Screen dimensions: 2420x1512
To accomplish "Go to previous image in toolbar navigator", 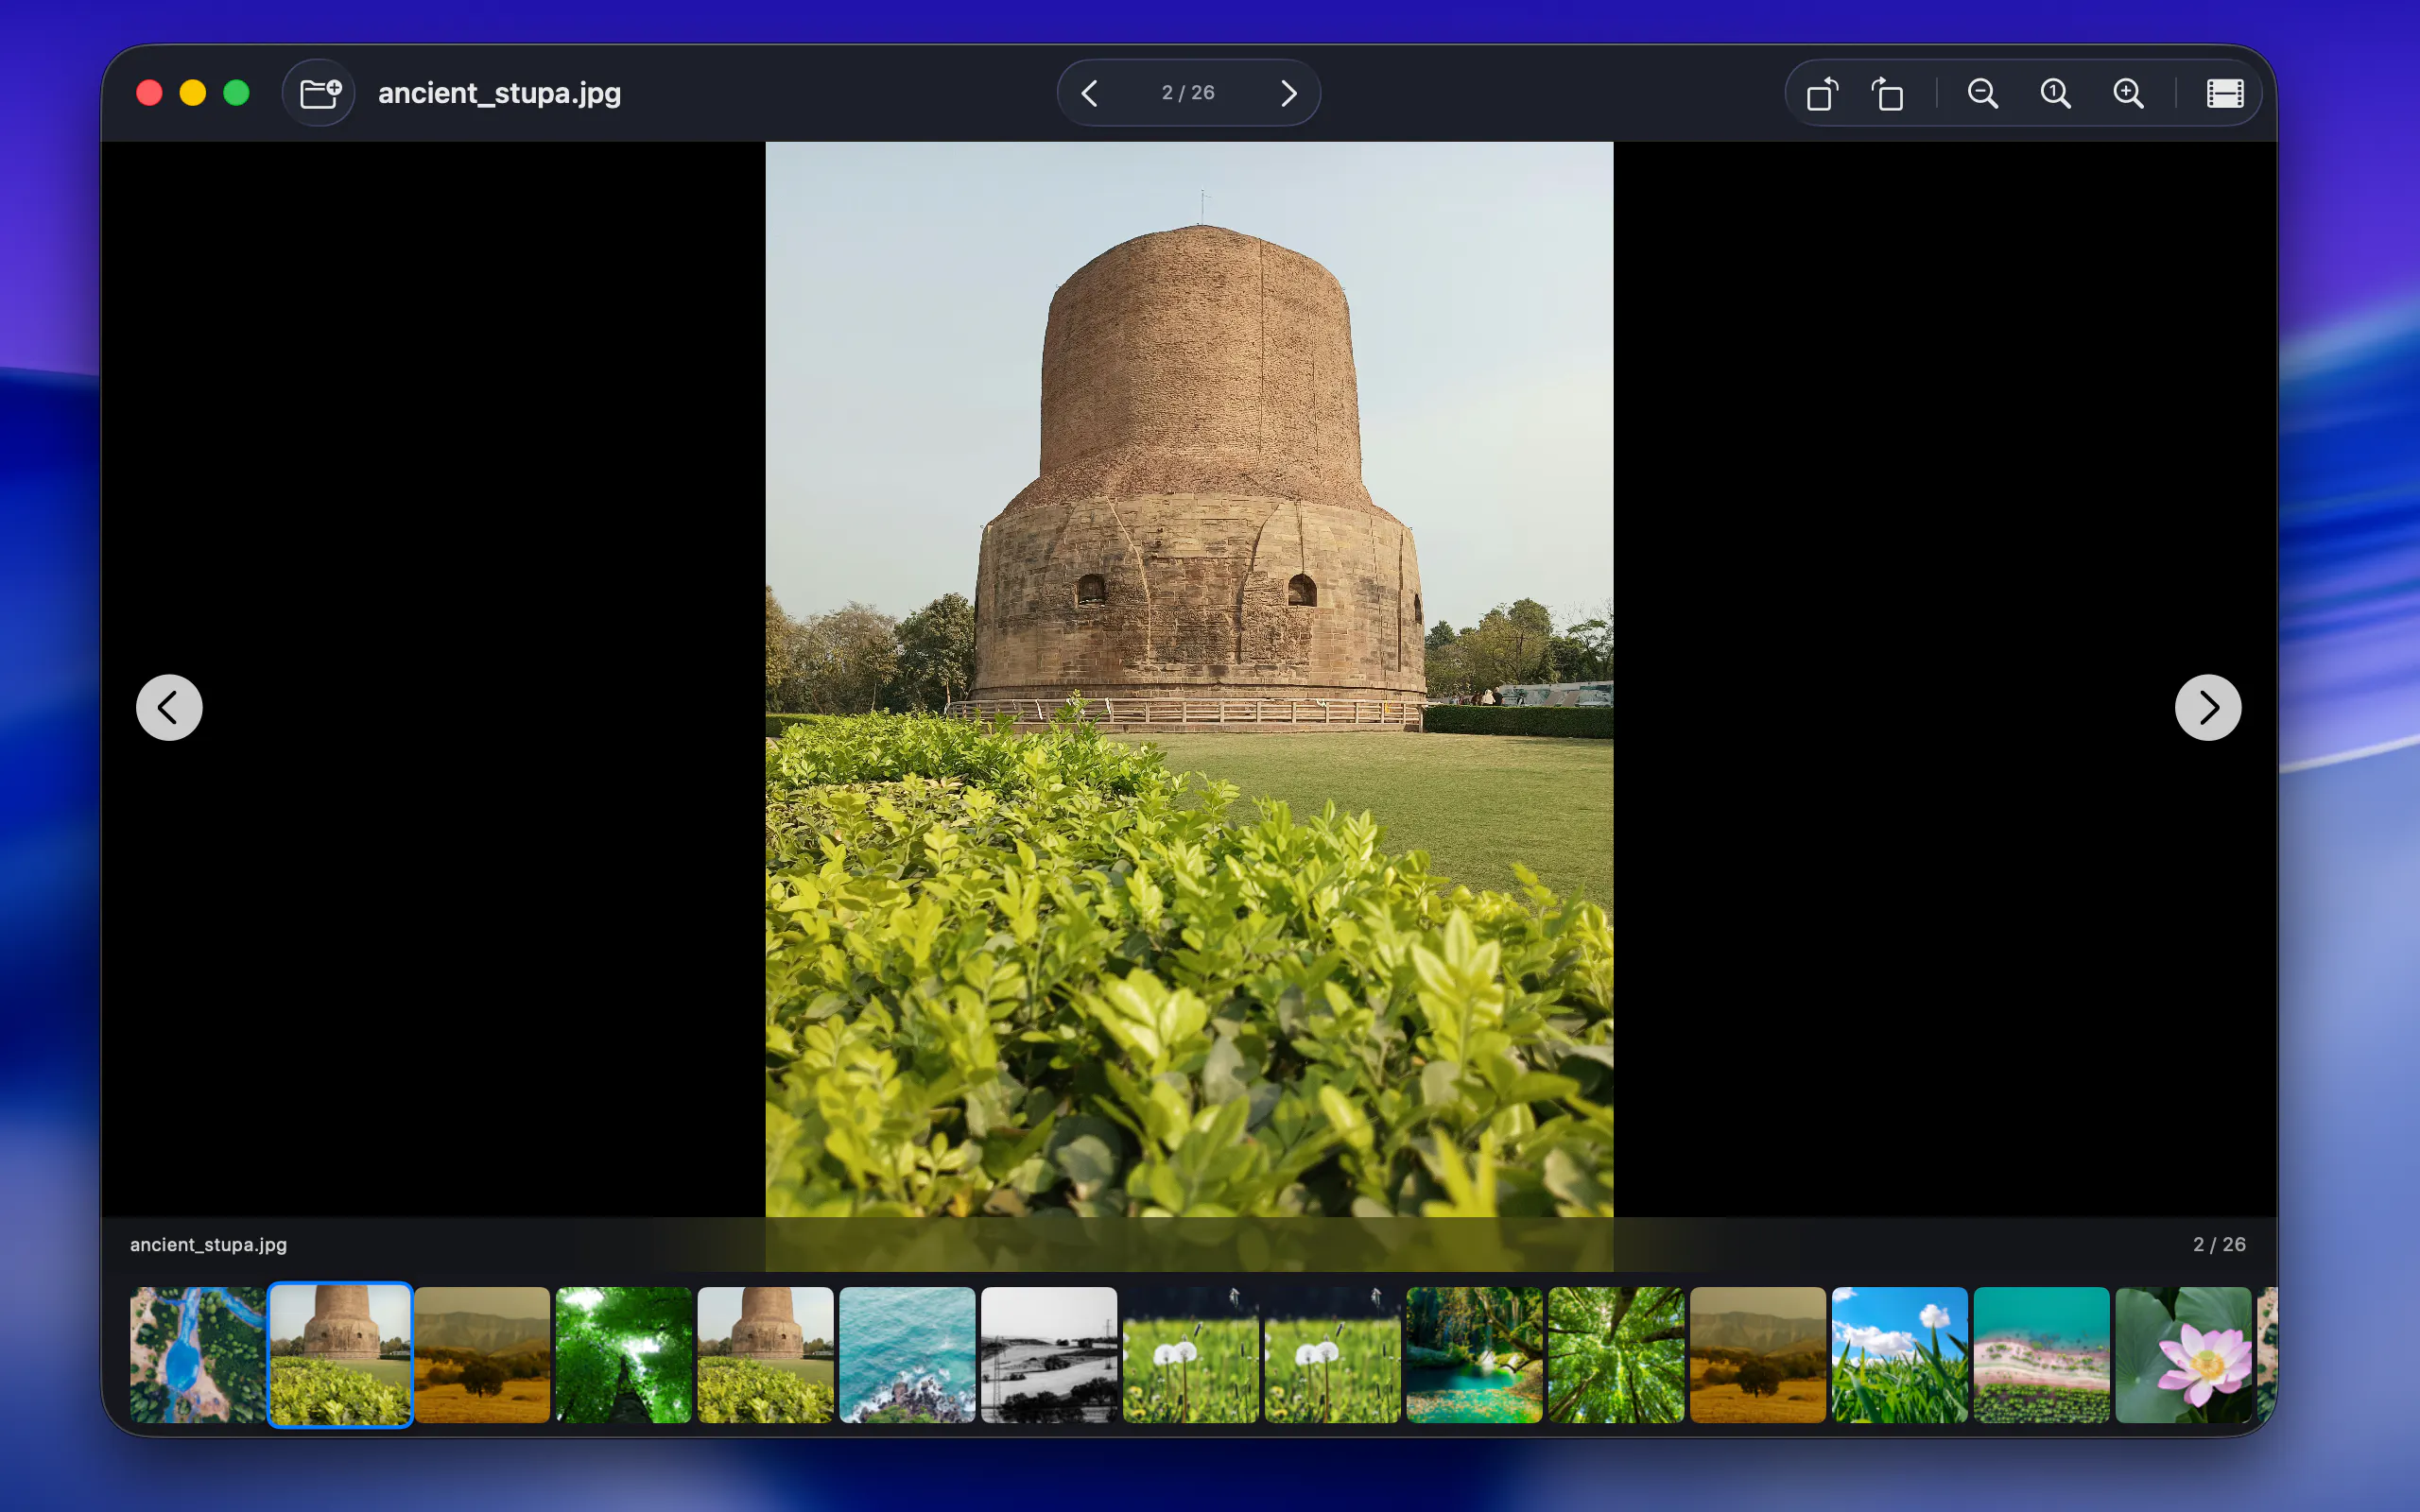I will [x=1090, y=93].
